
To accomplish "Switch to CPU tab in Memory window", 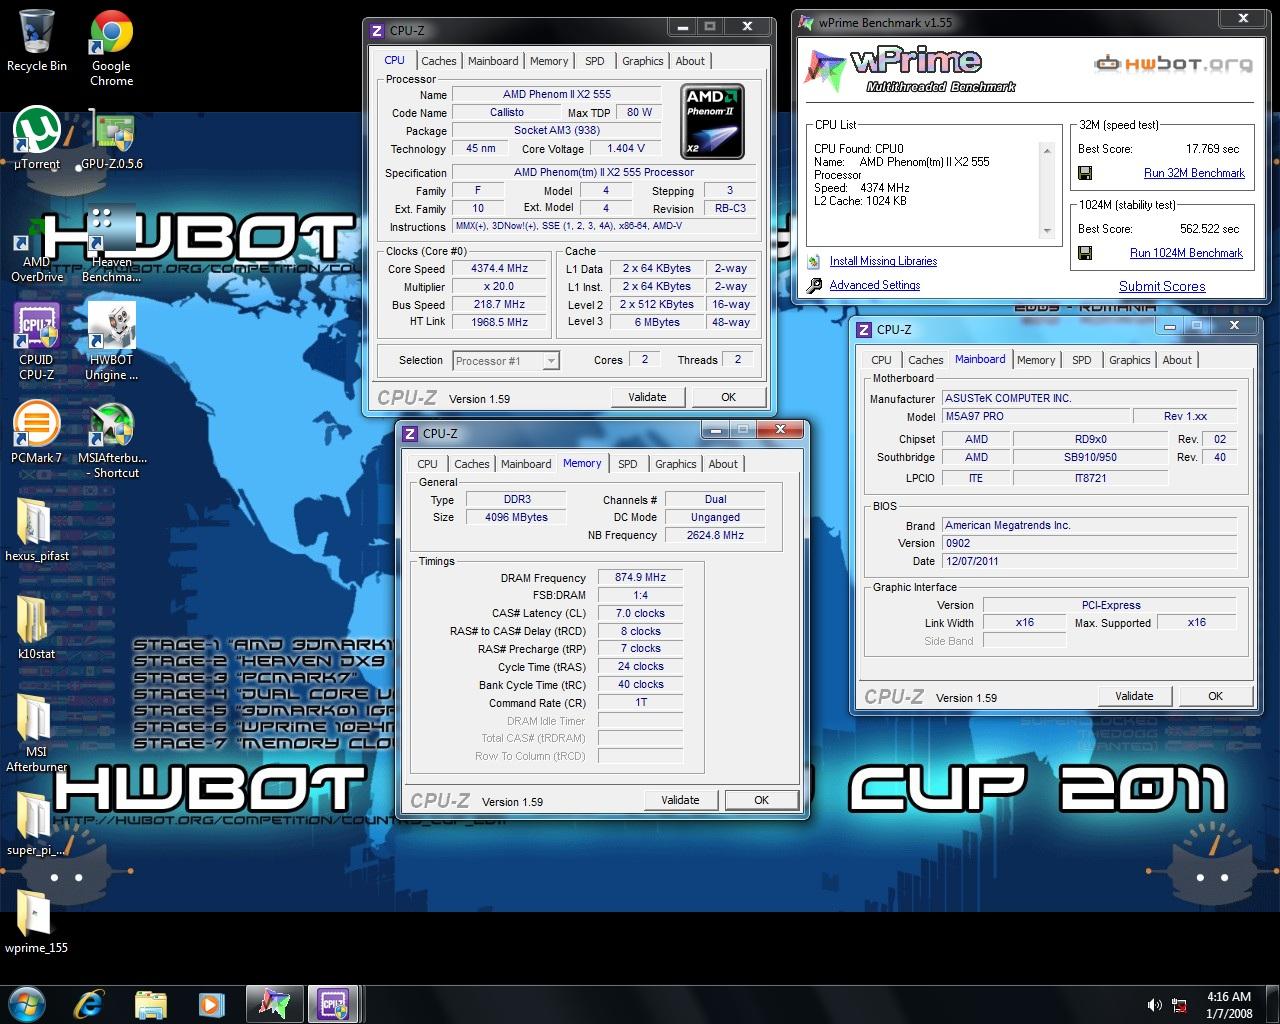I will [427, 464].
